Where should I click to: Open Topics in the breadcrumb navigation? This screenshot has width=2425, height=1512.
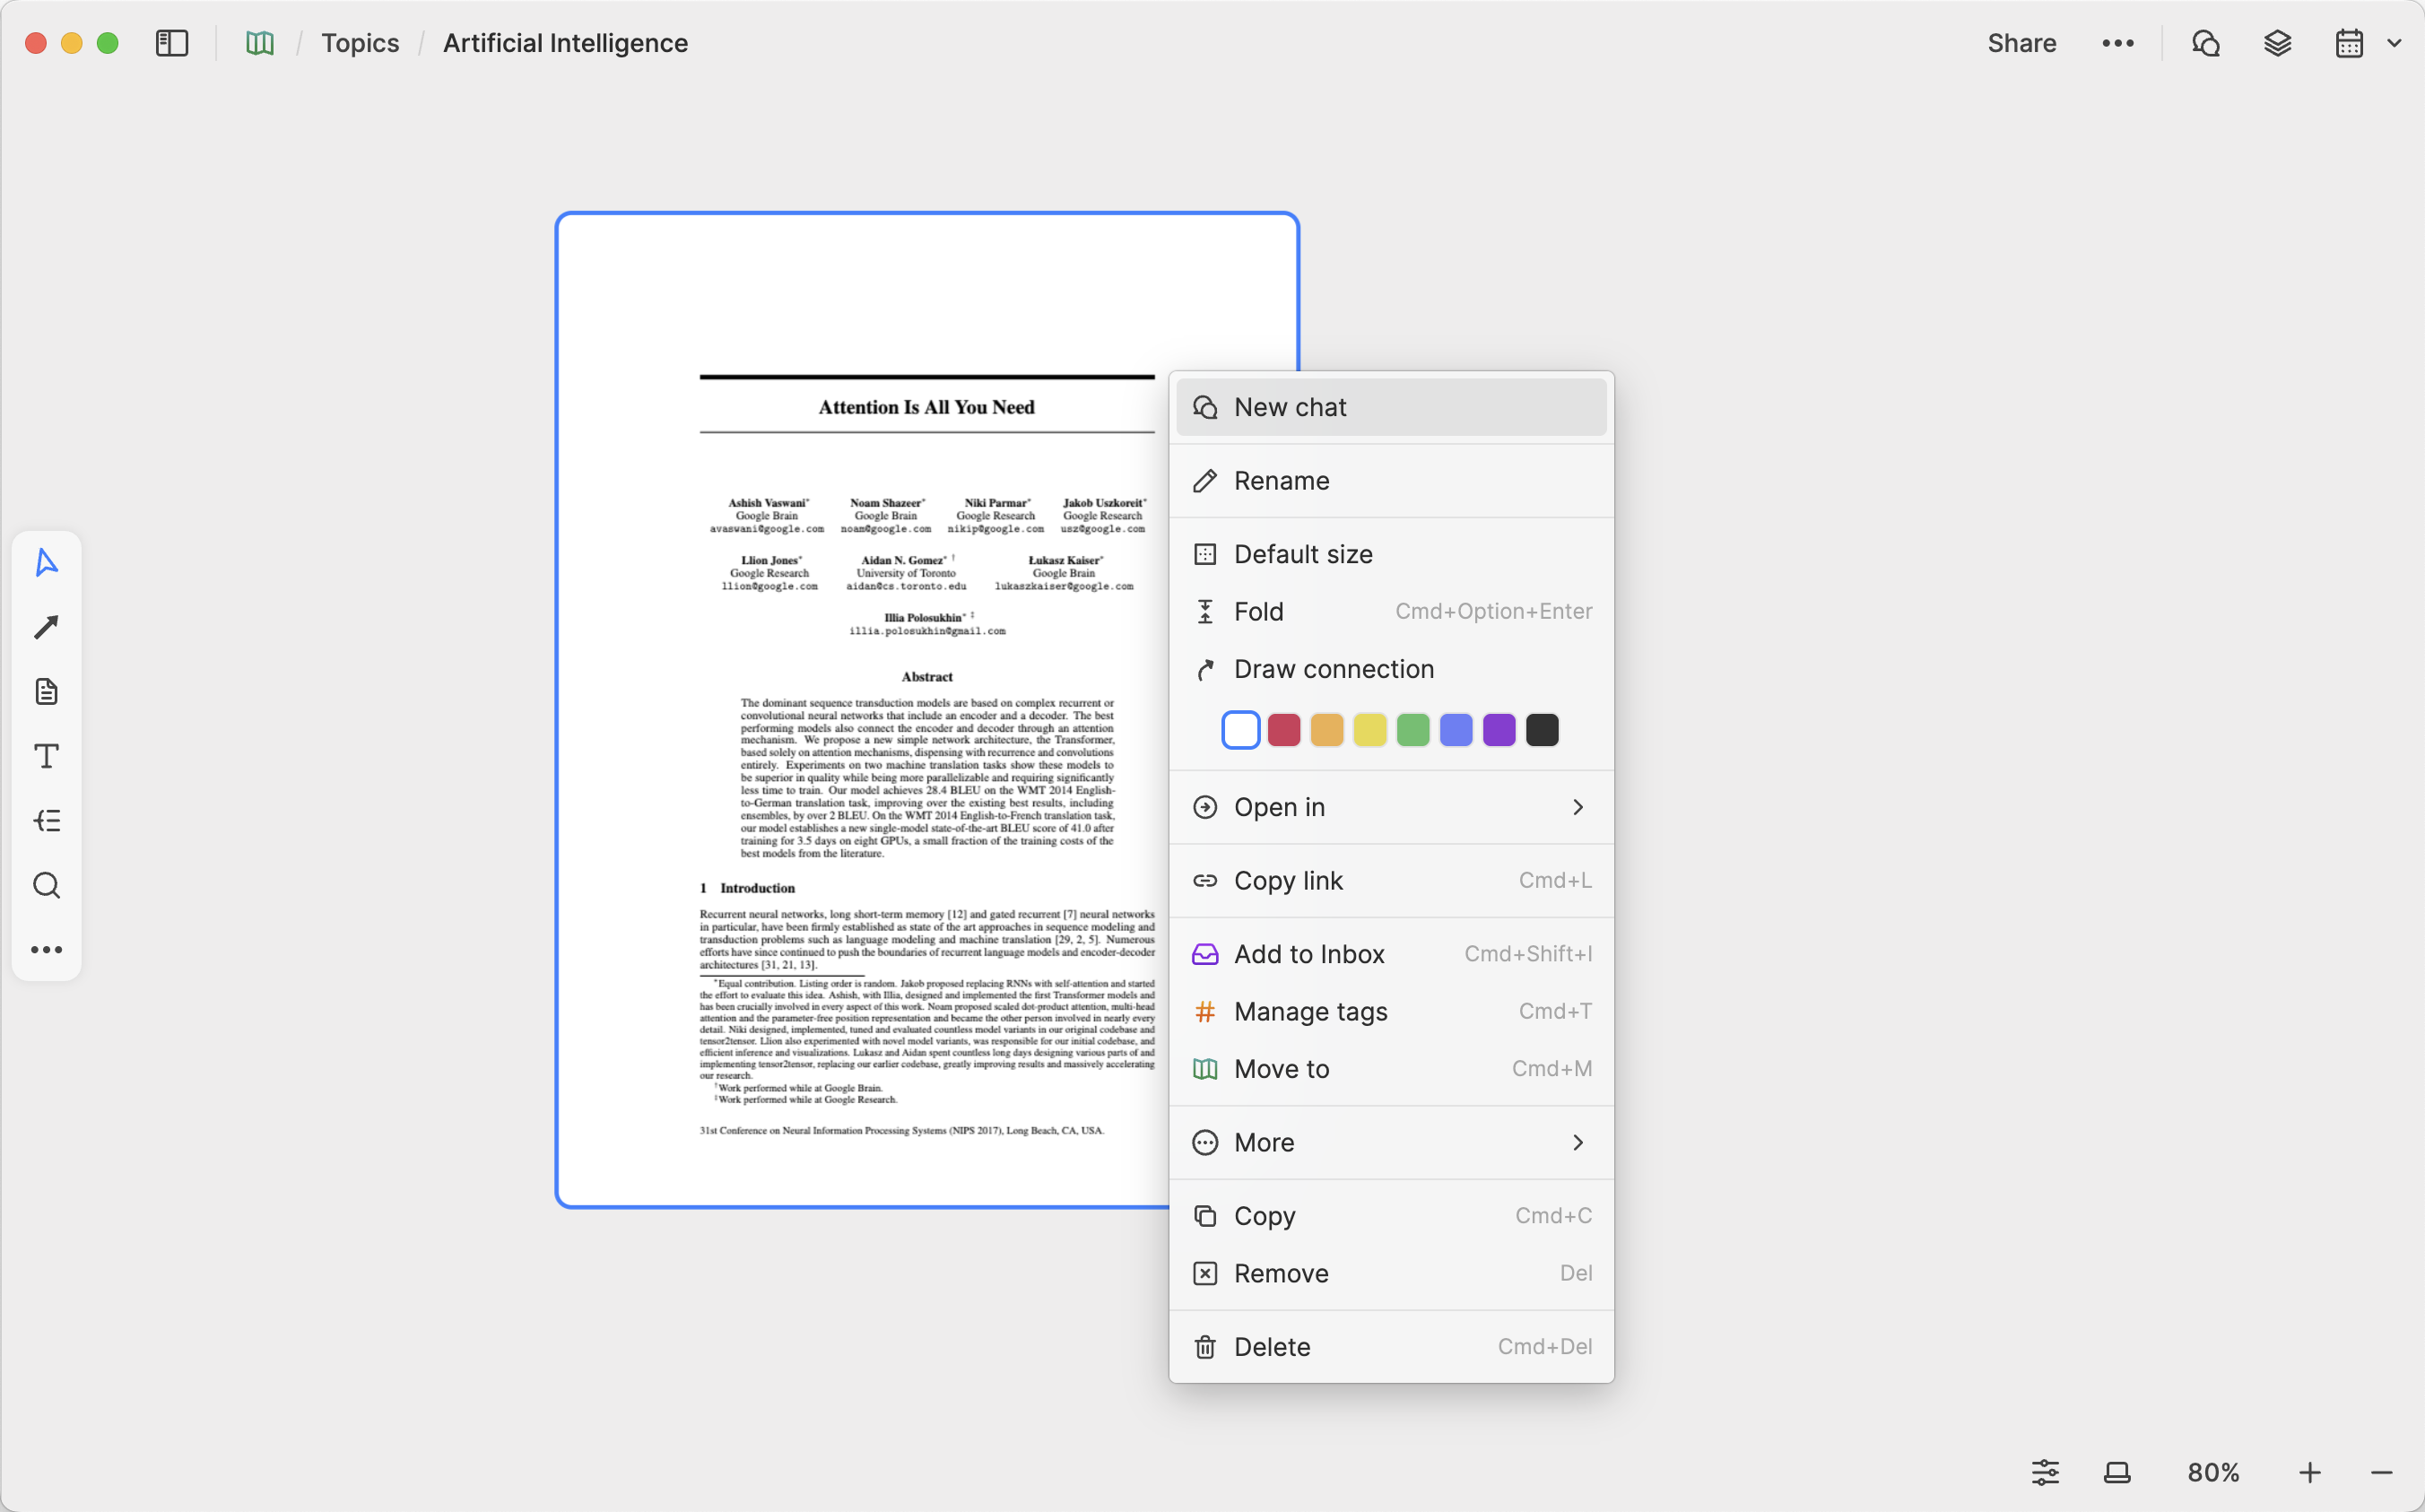359,43
